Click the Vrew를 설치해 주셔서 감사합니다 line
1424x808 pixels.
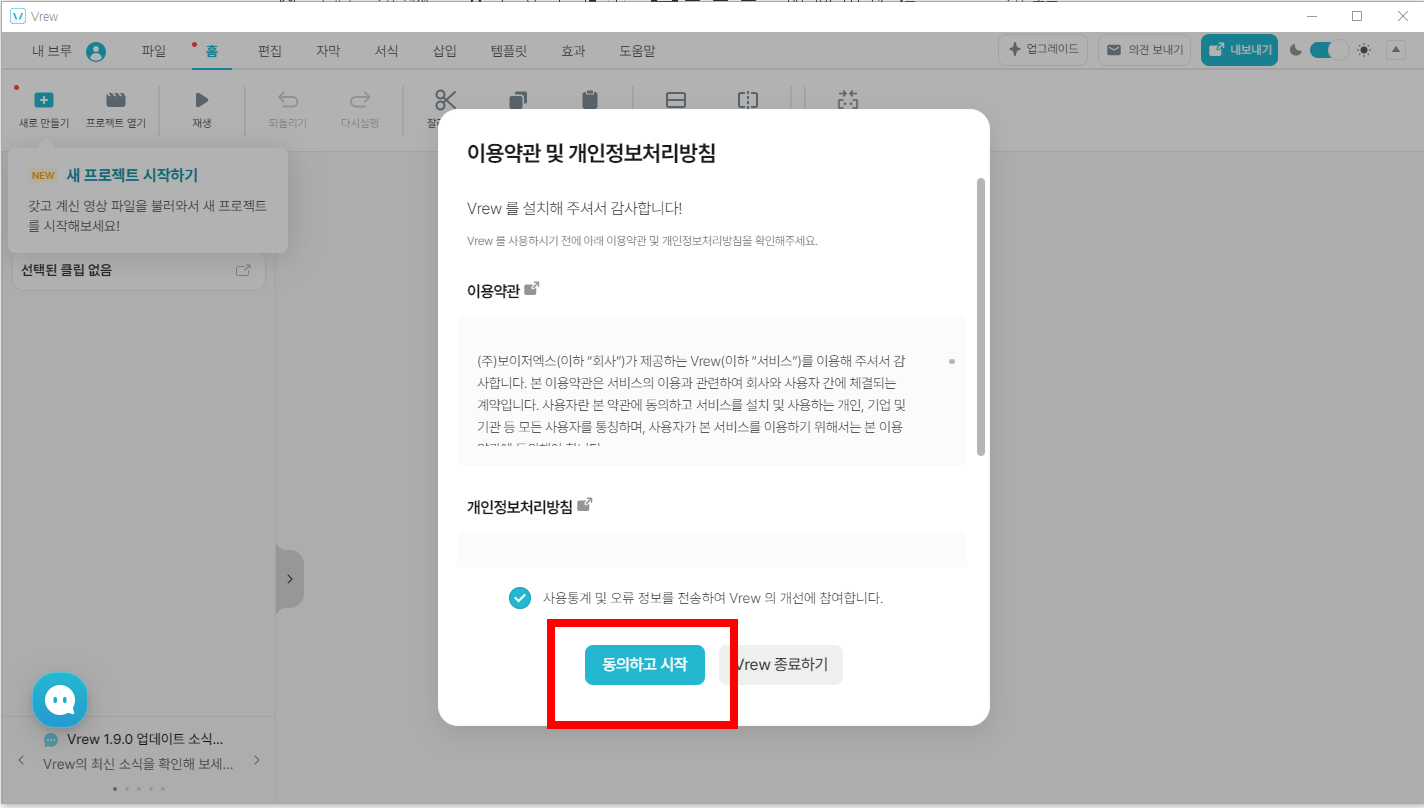pos(574,209)
